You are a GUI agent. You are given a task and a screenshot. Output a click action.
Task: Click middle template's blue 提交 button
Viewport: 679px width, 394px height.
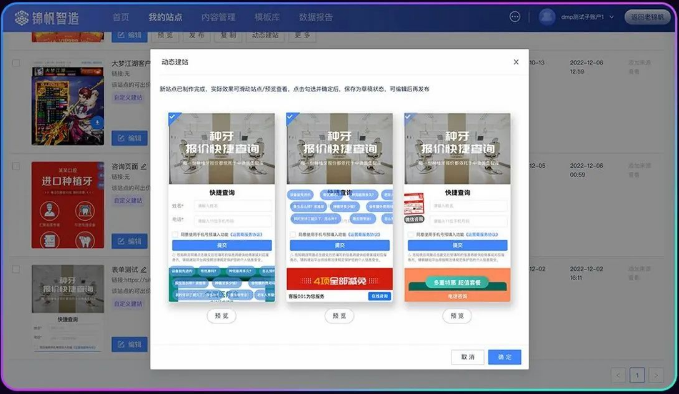point(340,245)
